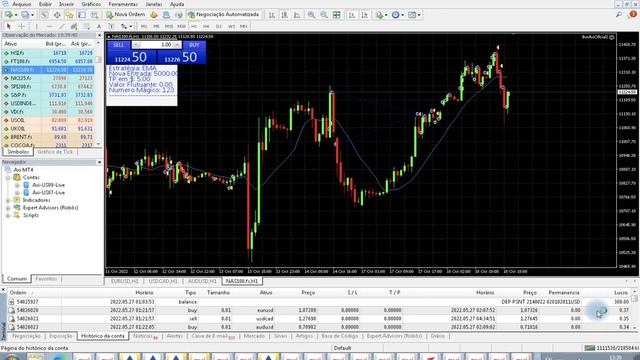This screenshot has height=360, width=640.
Task: Toggle Negociação Automatizada
Action: point(224,15)
